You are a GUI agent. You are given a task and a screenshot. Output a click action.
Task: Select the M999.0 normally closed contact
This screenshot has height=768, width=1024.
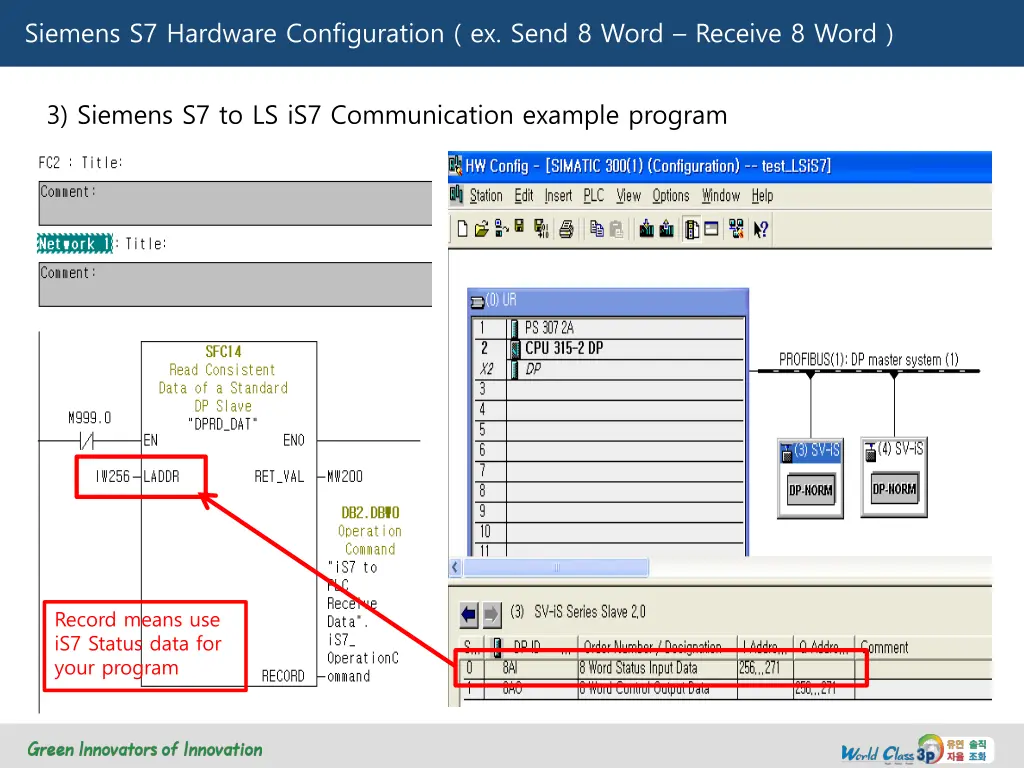[87, 441]
